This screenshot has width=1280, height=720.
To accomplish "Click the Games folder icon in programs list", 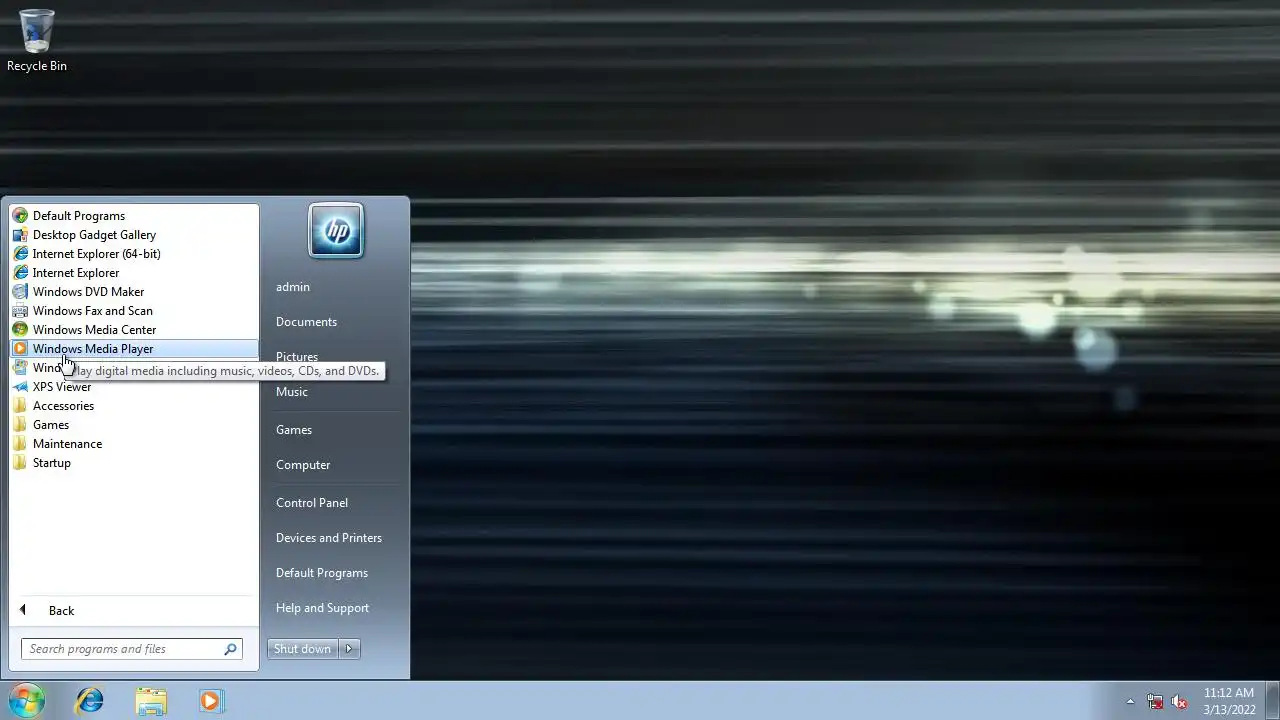I will [x=20, y=424].
